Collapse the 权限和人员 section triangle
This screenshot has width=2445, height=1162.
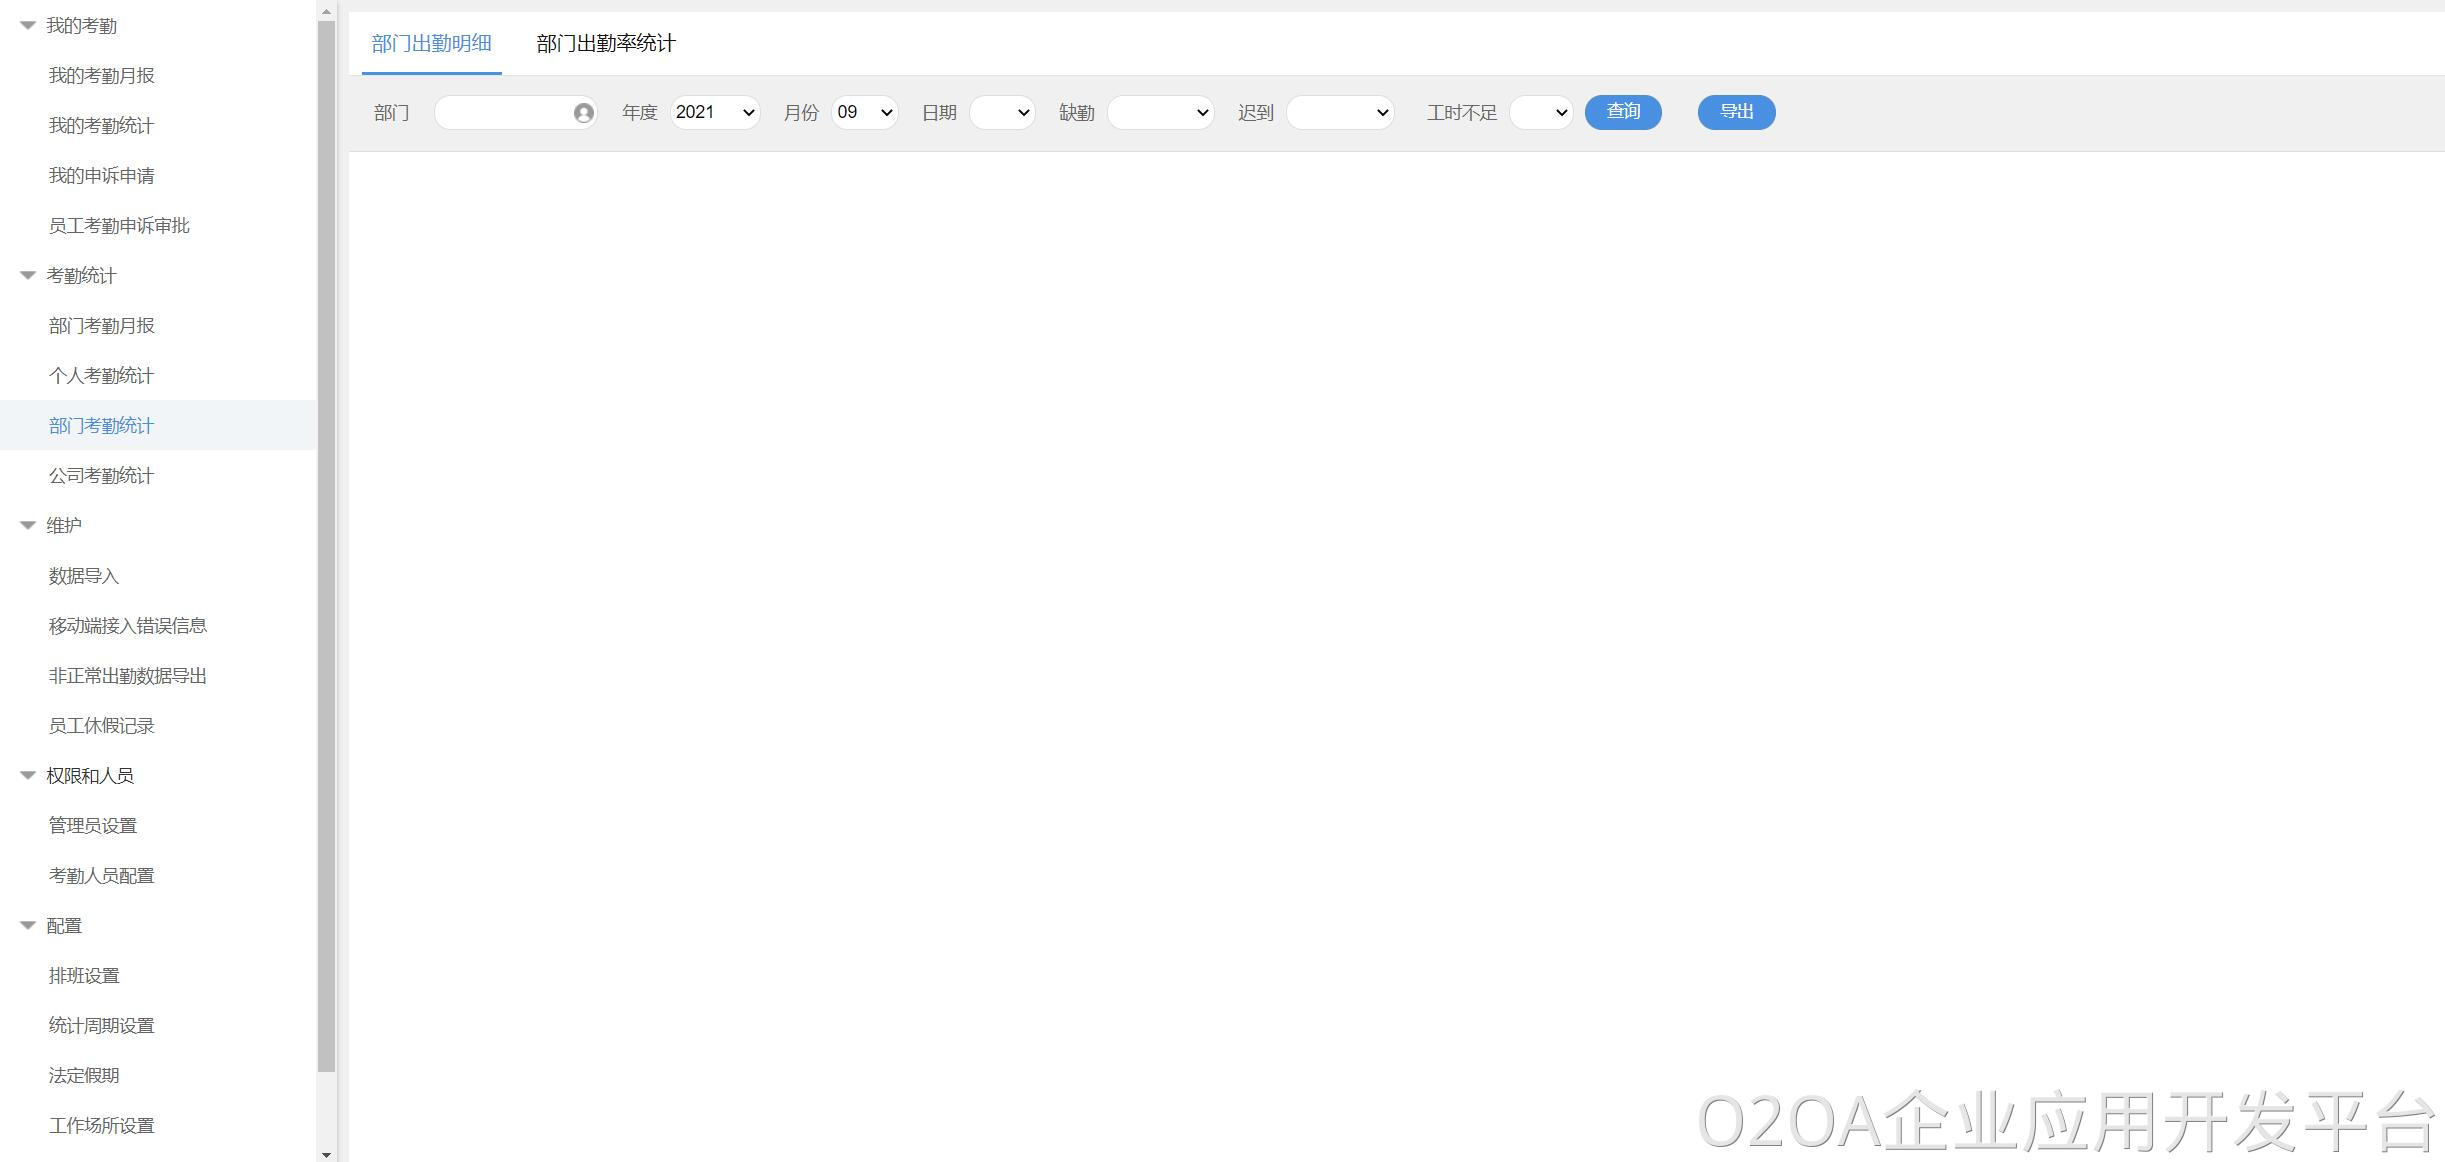28,776
